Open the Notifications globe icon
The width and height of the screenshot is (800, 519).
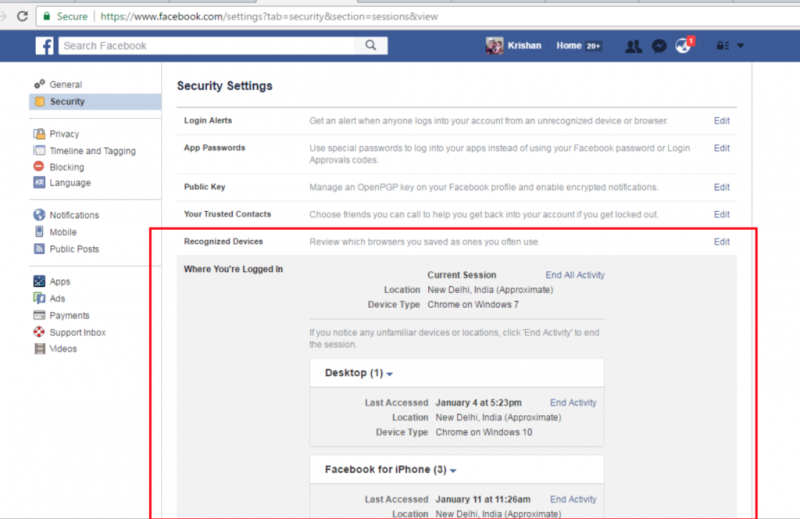[x=683, y=46]
